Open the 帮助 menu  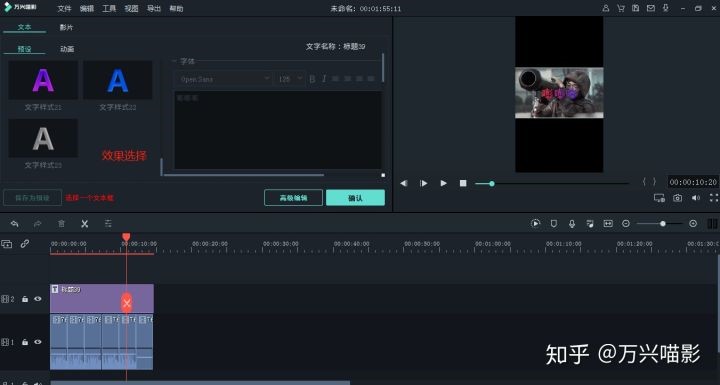(x=176, y=9)
